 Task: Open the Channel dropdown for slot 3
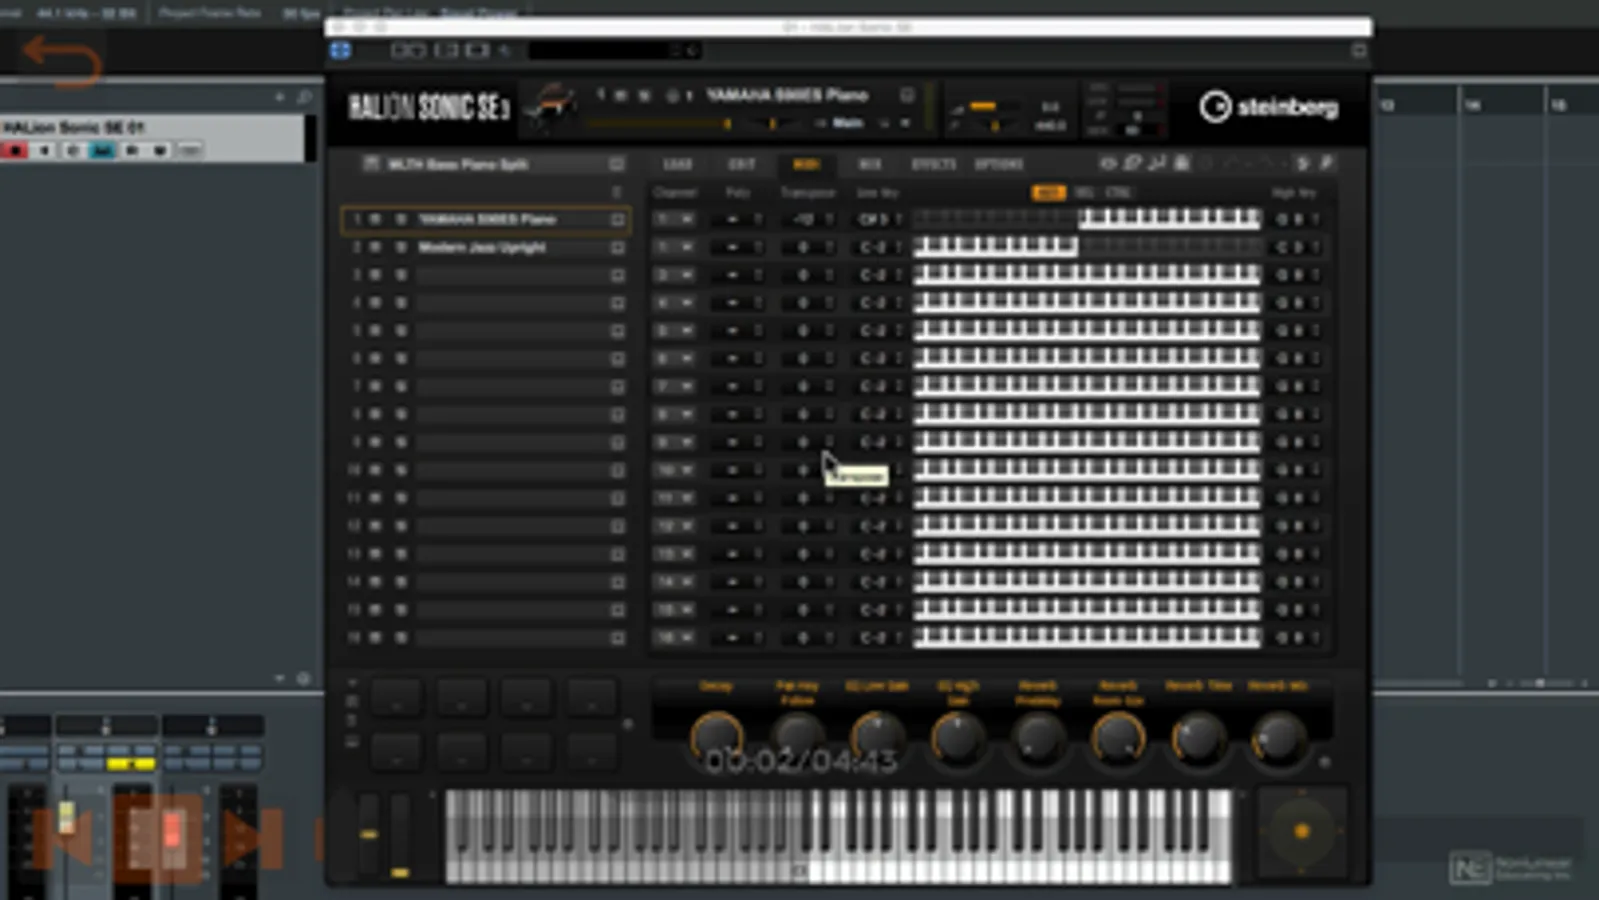click(x=675, y=275)
